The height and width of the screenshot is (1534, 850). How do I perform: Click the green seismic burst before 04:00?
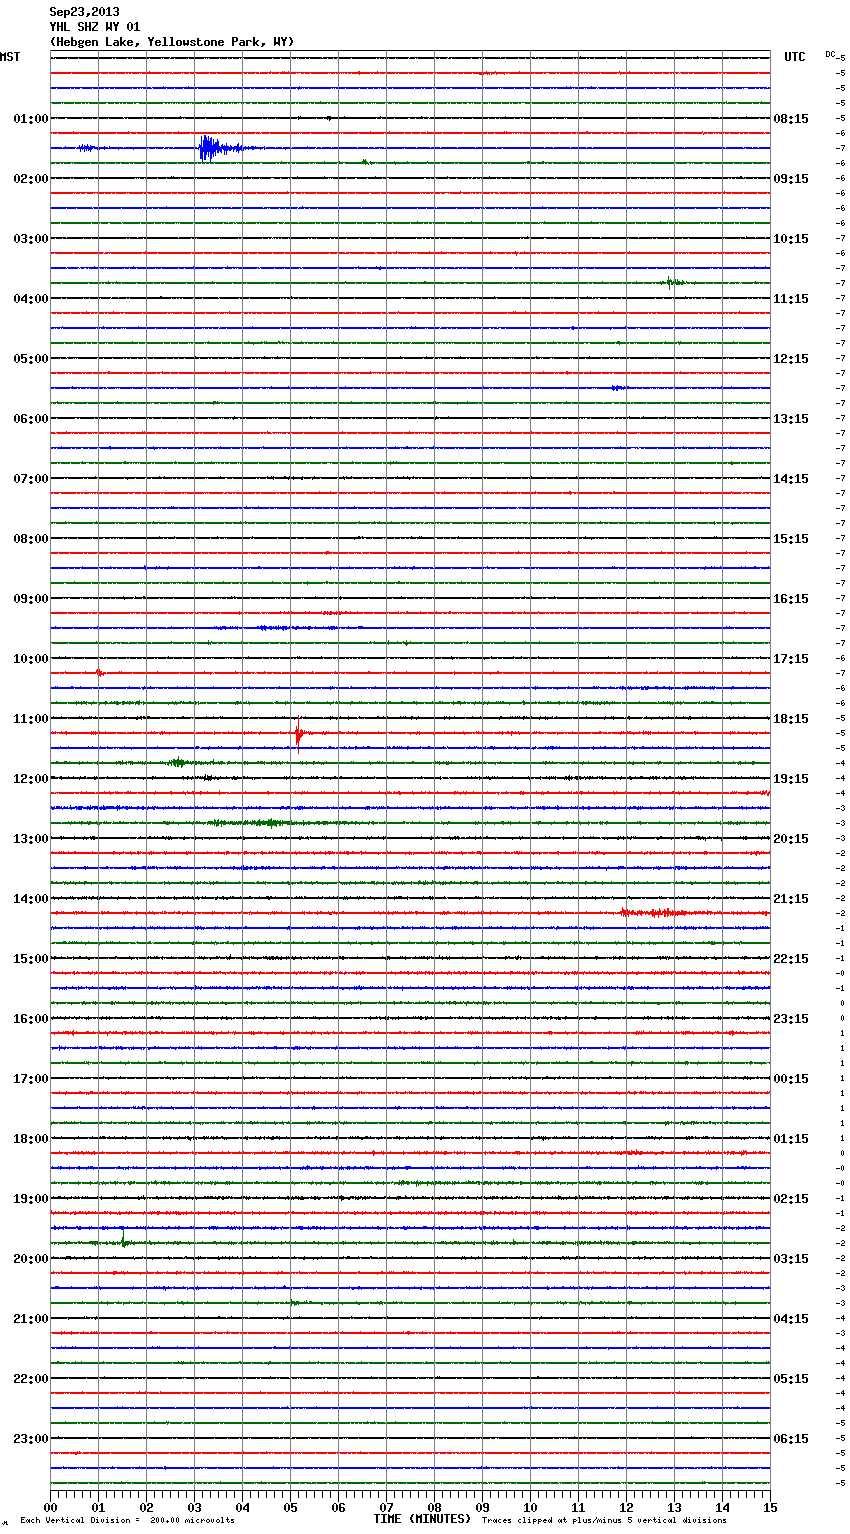click(x=673, y=283)
